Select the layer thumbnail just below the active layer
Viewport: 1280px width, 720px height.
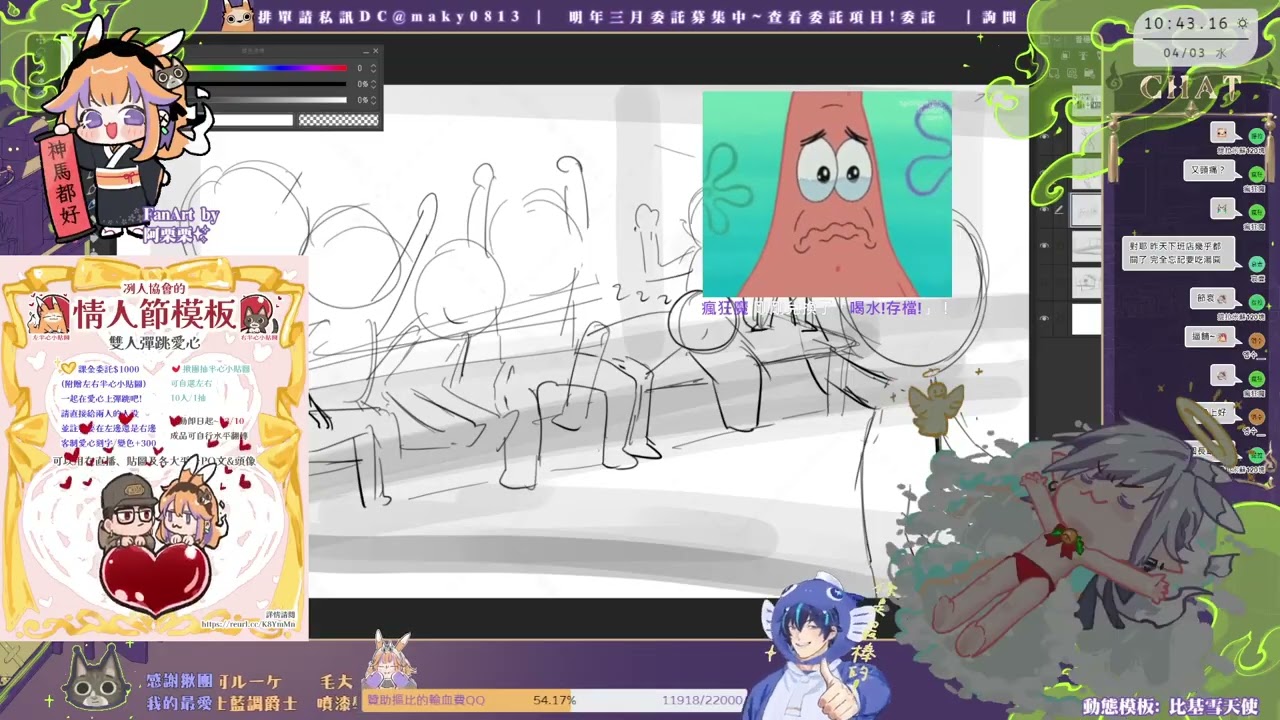tap(1086, 246)
